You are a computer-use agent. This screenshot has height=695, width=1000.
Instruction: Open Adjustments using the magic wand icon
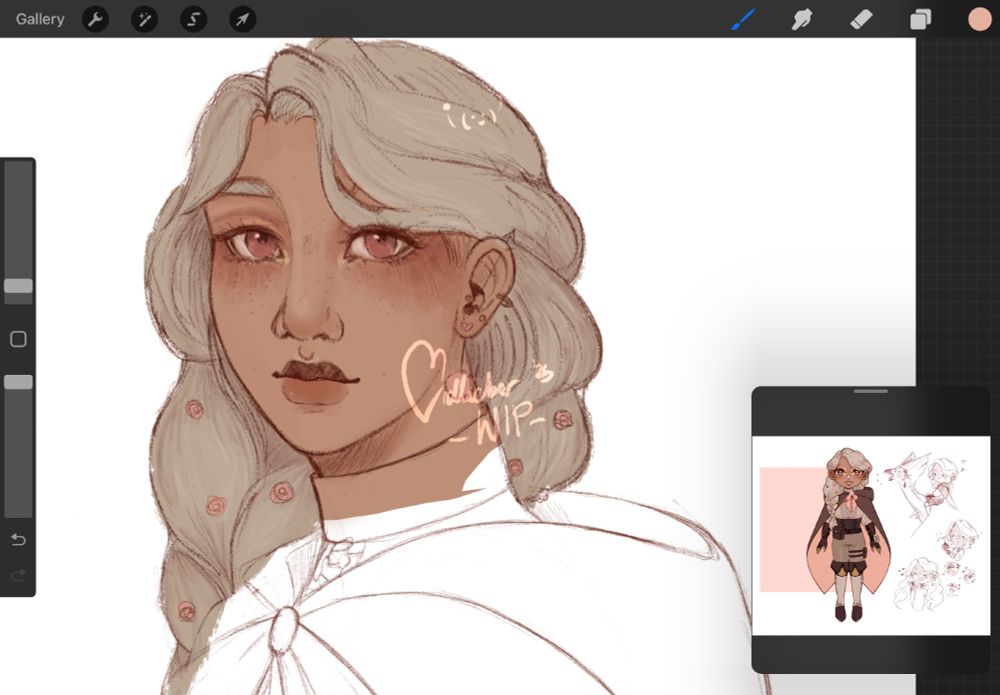144,19
